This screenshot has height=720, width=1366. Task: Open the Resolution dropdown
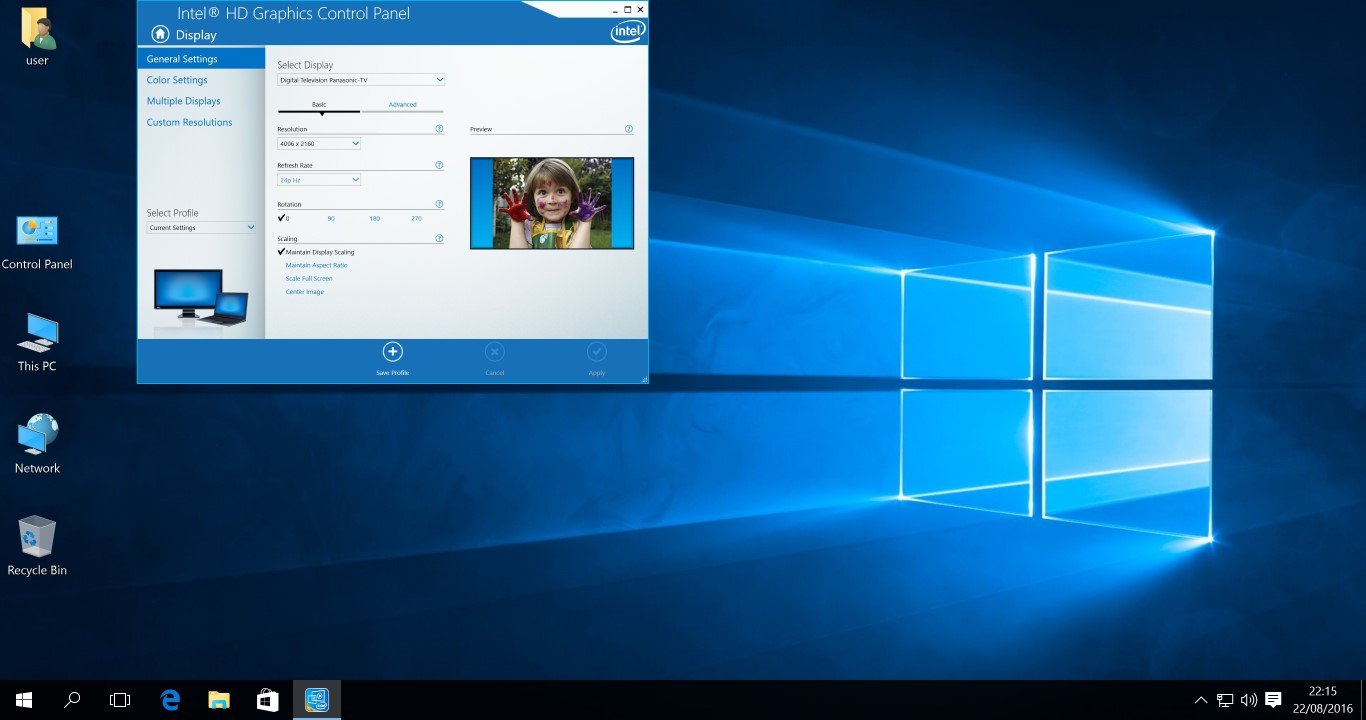click(x=319, y=144)
